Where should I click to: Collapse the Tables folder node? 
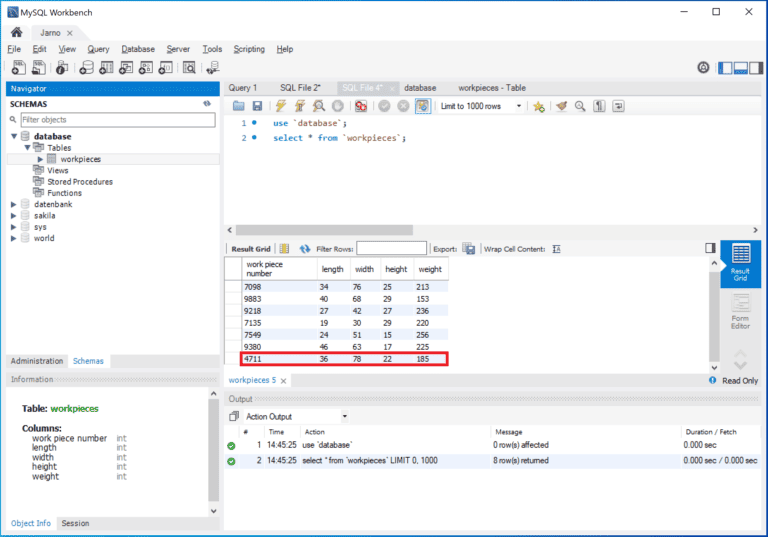click(27, 147)
